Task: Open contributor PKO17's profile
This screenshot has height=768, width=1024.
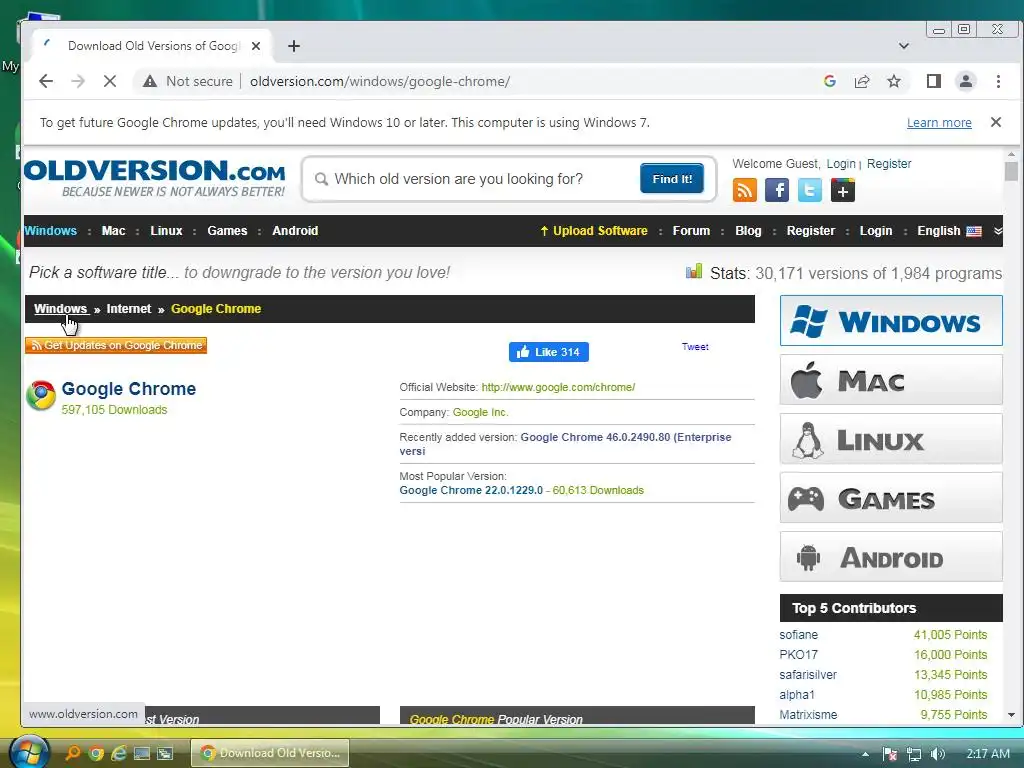Action: click(798, 654)
